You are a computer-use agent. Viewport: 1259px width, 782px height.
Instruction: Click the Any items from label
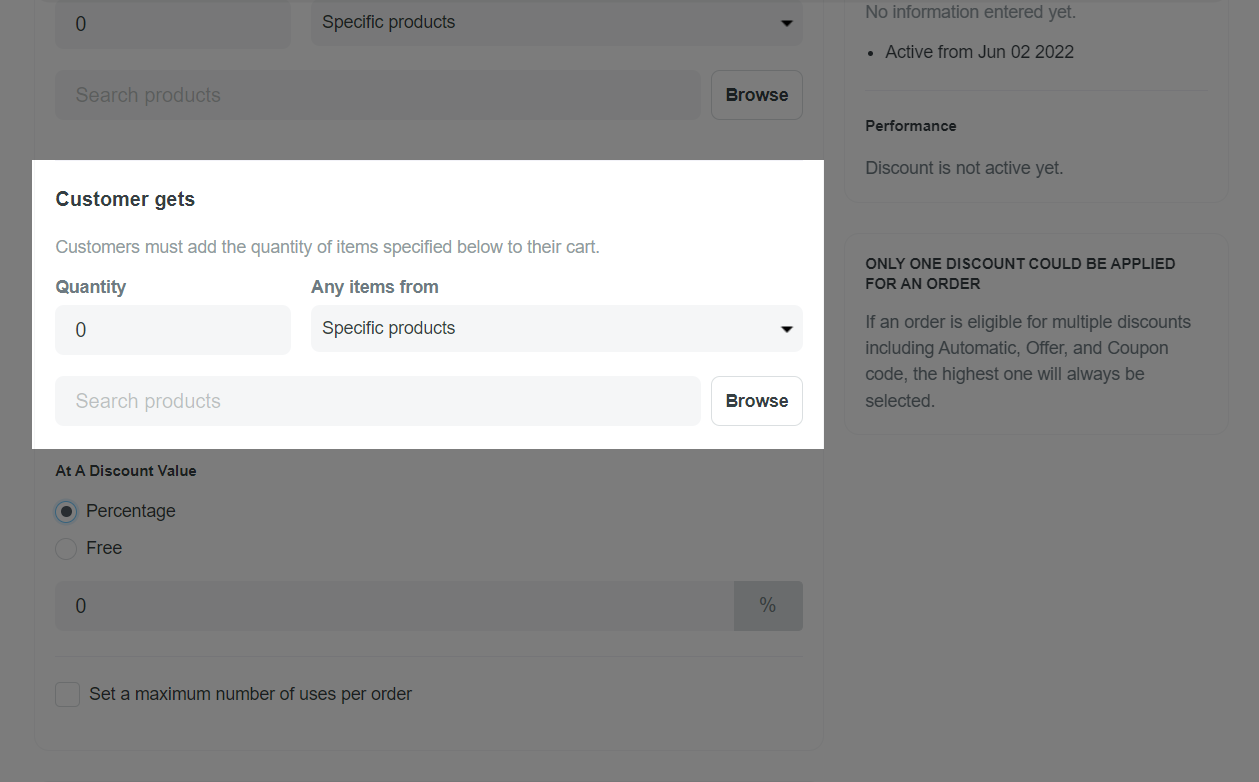click(375, 287)
